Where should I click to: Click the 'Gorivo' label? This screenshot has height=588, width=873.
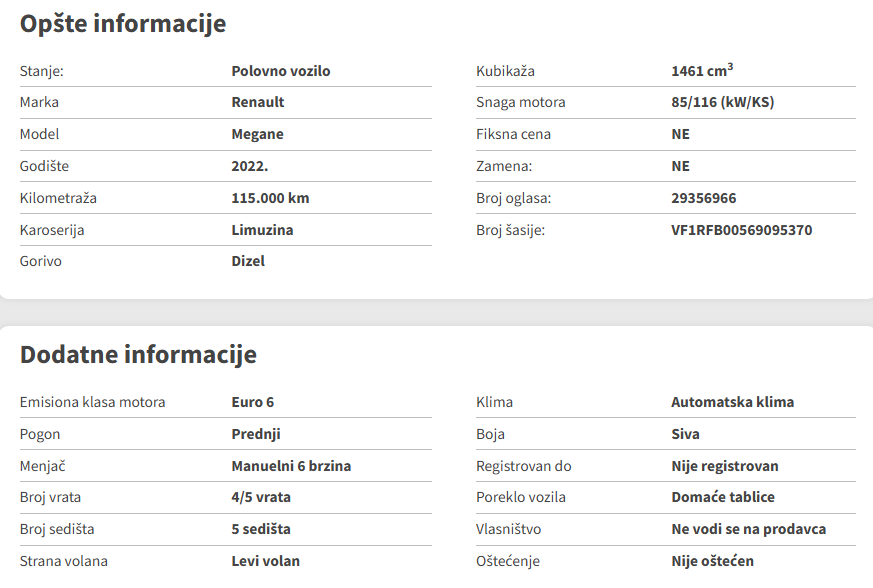(41, 261)
